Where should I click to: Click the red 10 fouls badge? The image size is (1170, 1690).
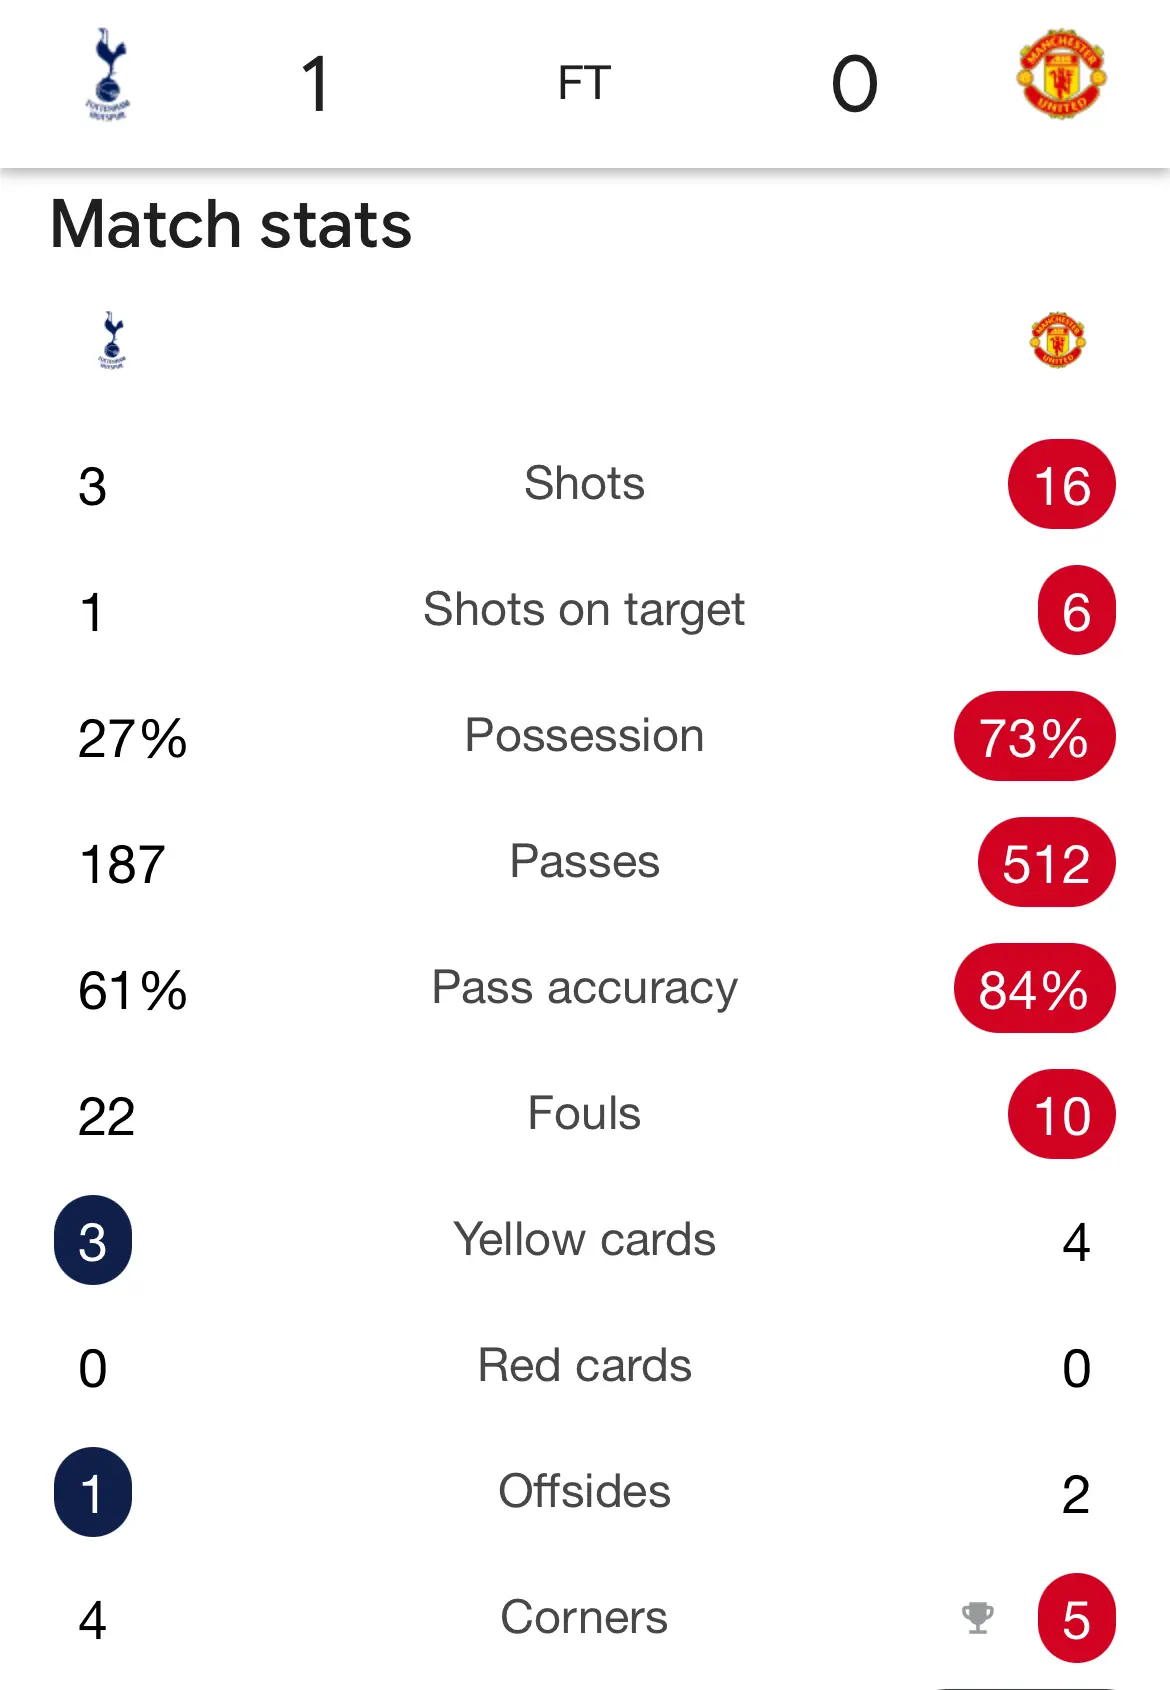tap(1062, 1114)
